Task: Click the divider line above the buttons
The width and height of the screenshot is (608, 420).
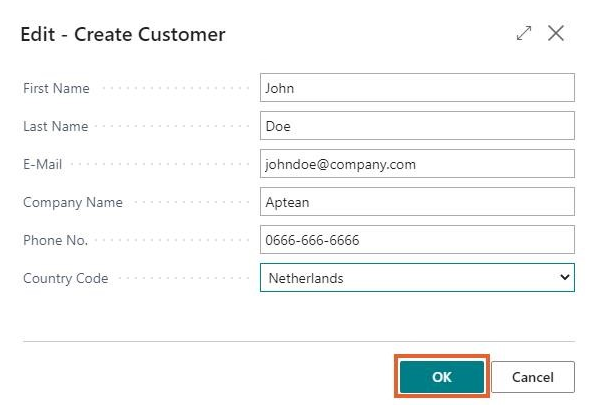Action: tap(298, 341)
